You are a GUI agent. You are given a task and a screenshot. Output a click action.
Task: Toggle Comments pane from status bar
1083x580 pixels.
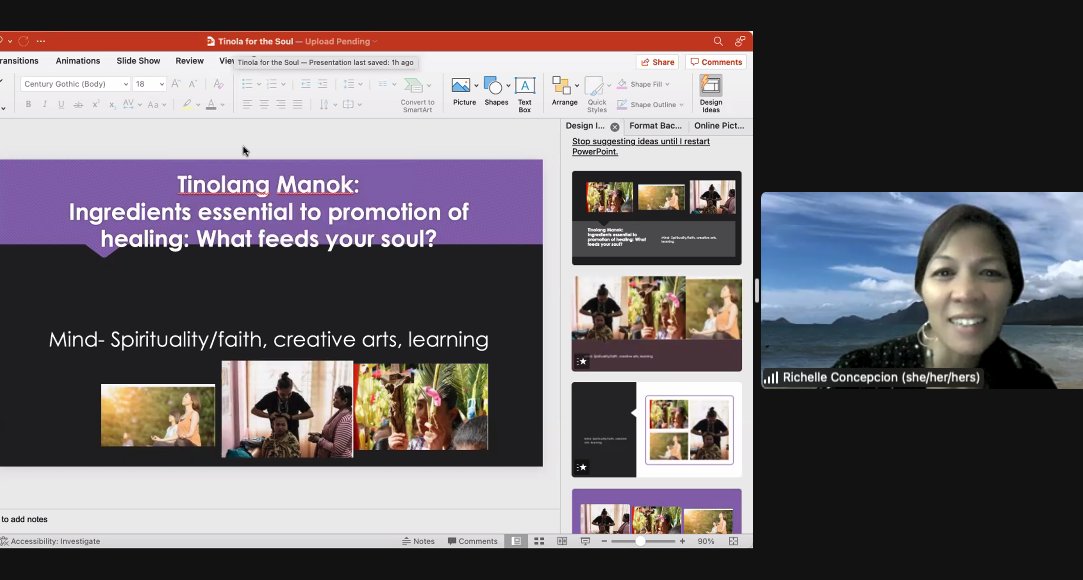coord(472,541)
